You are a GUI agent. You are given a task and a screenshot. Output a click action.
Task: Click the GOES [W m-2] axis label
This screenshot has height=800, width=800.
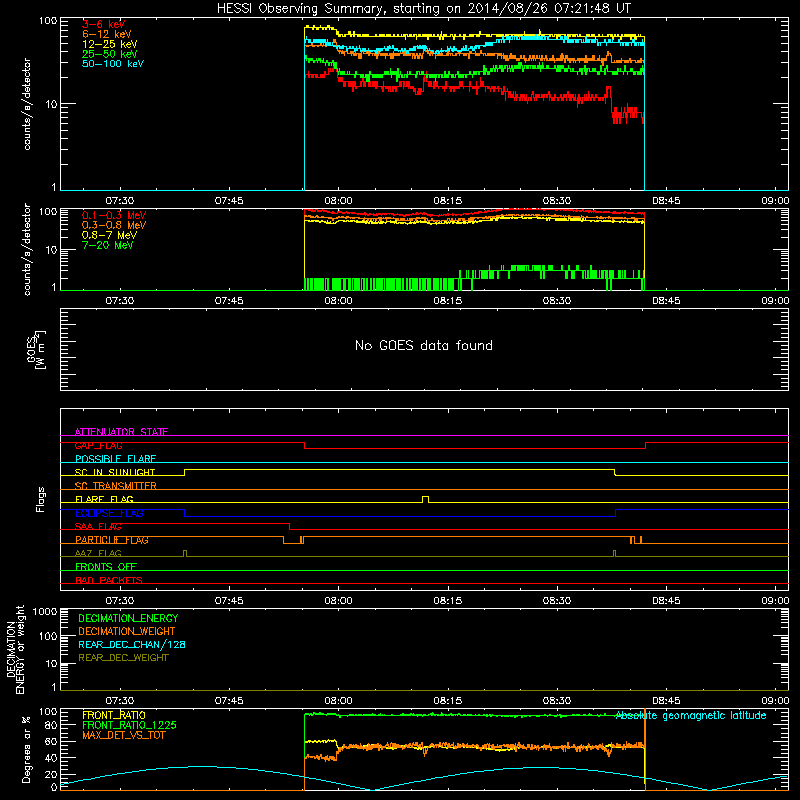point(36,349)
